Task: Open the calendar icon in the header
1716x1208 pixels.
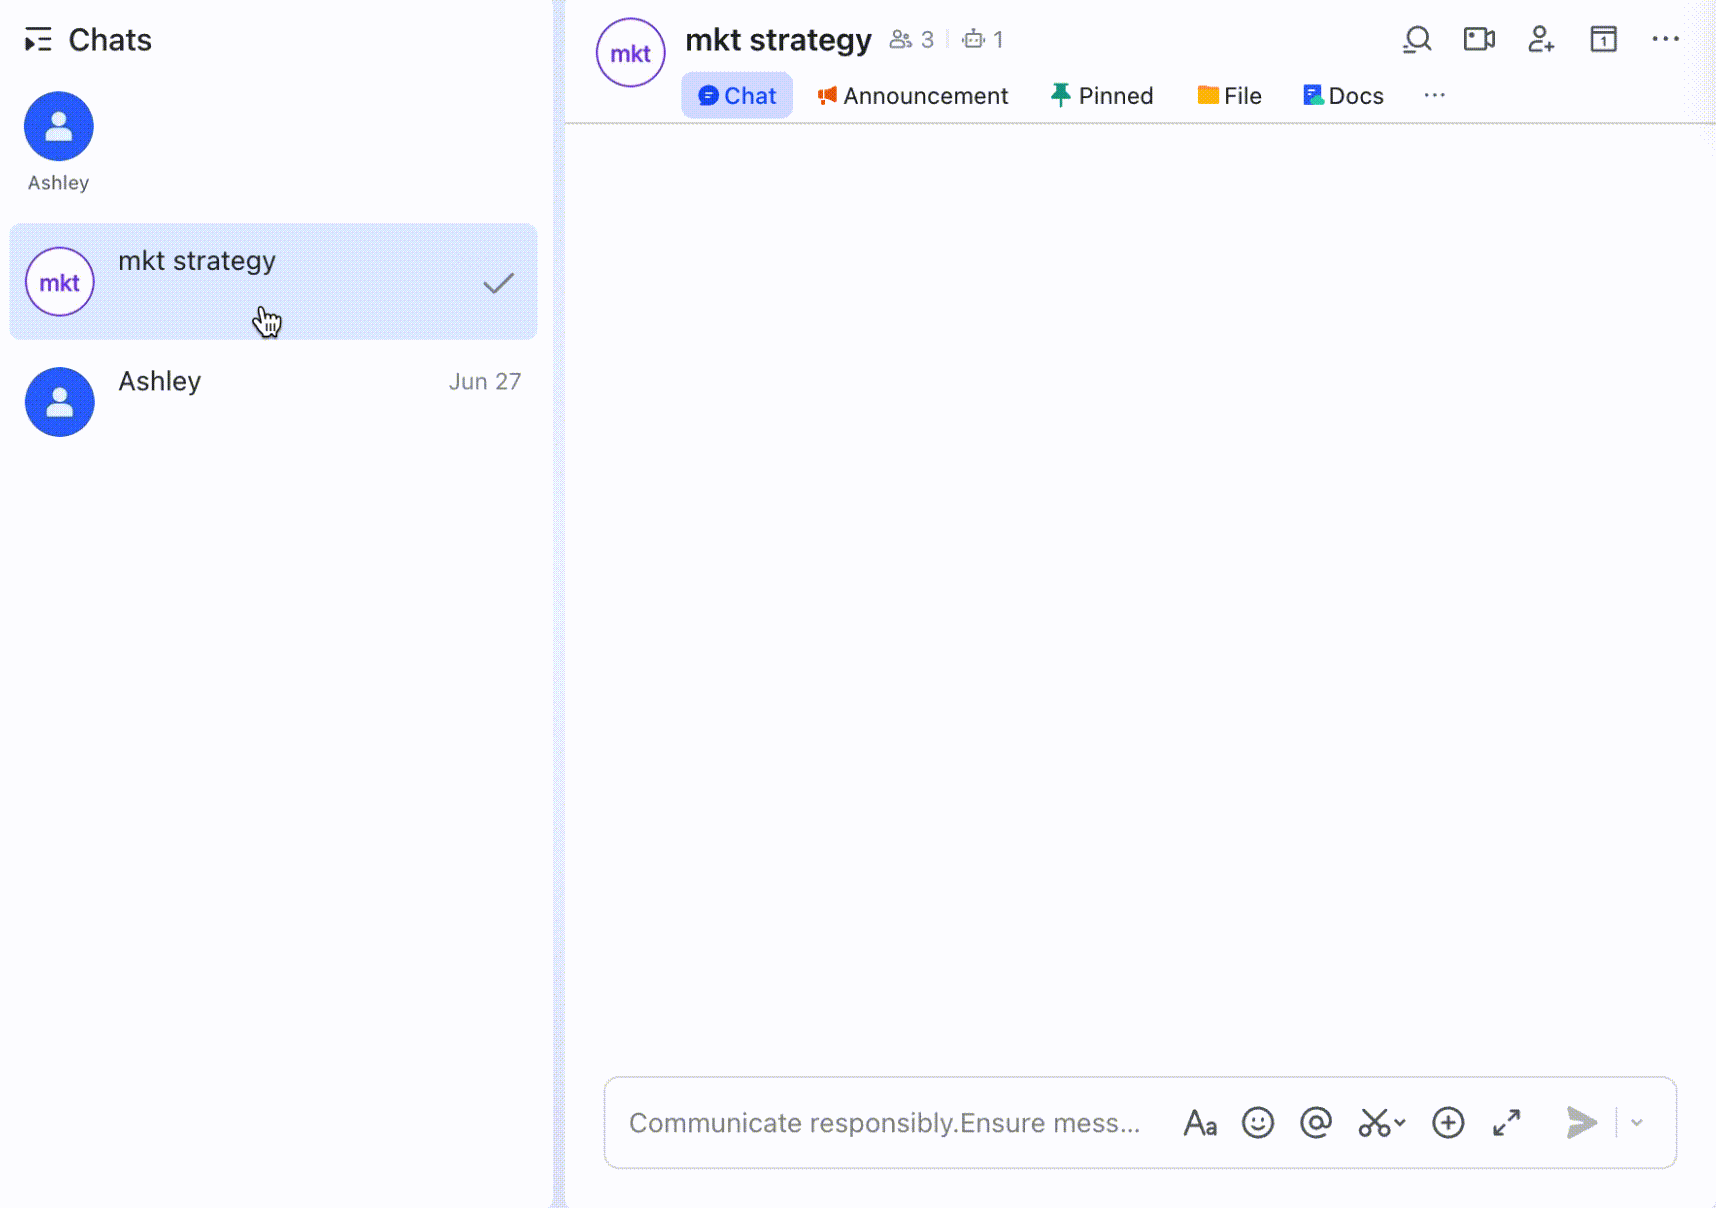Action: (x=1602, y=39)
